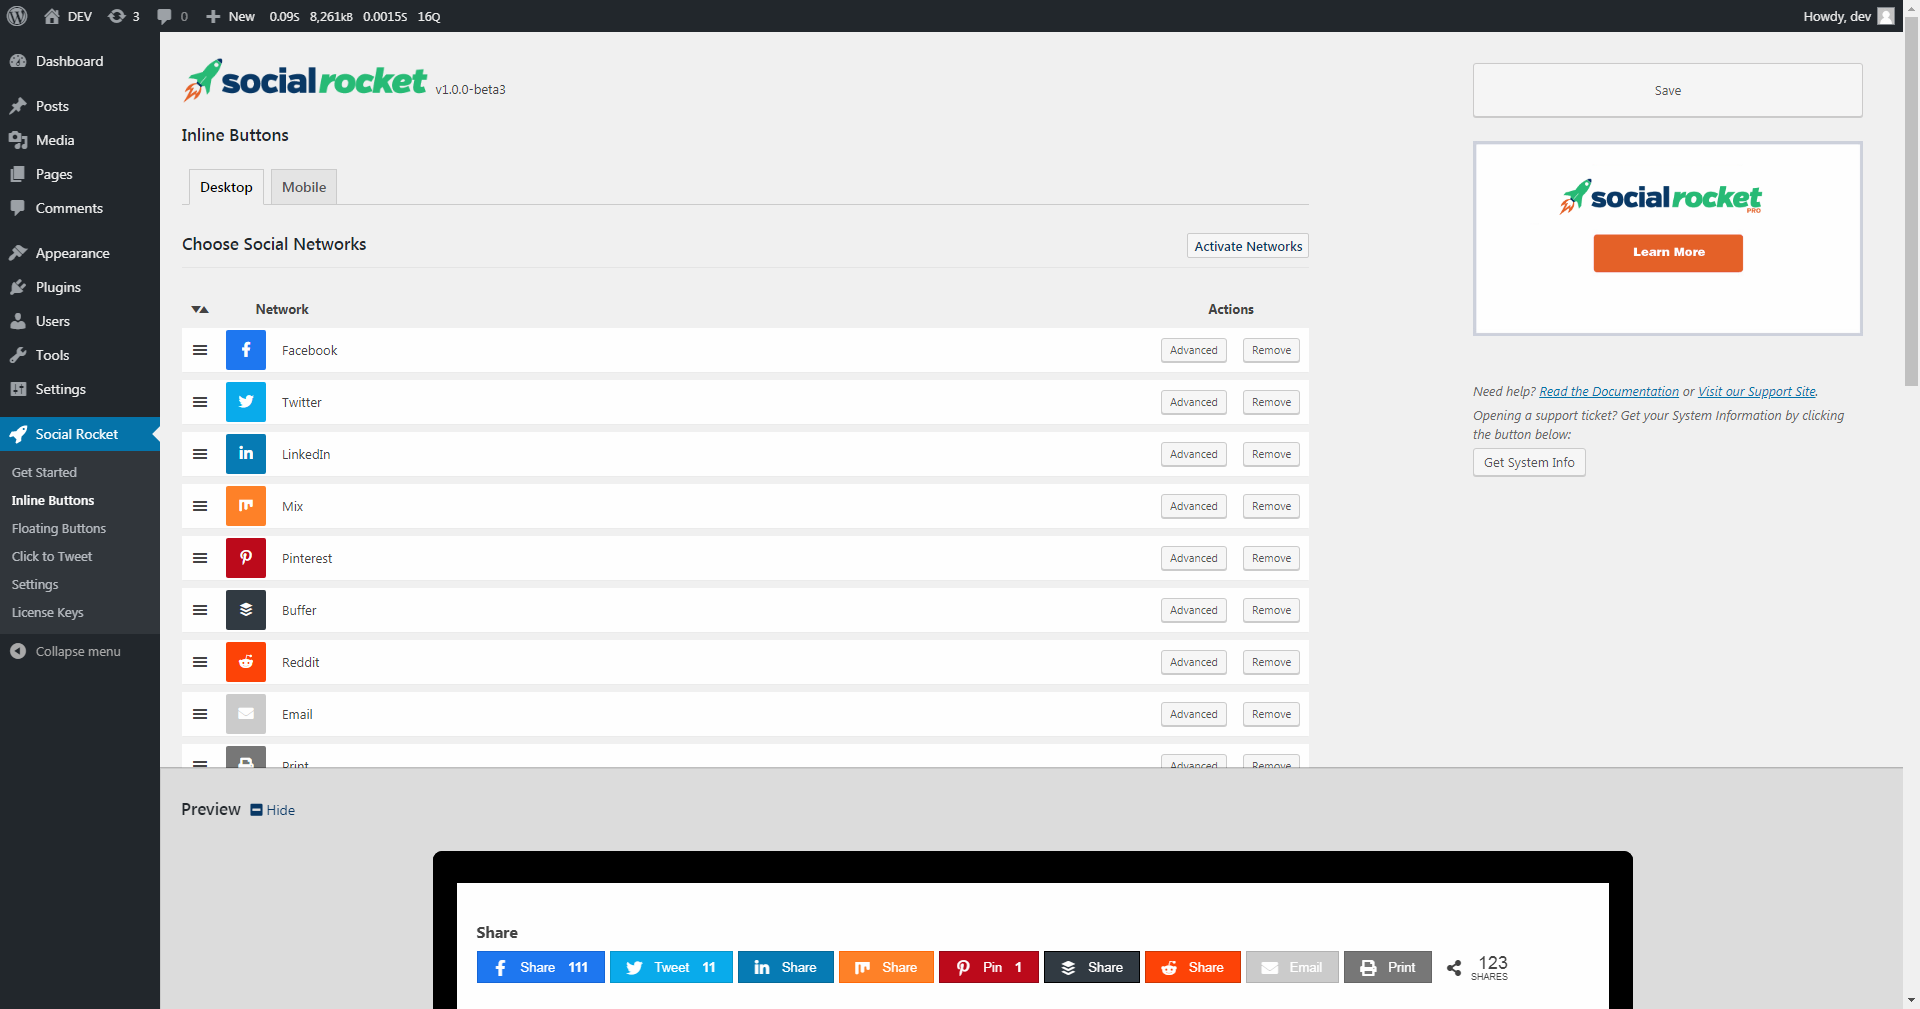
Task: Open the Appearance menu item
Action: [x=80, y=253]
